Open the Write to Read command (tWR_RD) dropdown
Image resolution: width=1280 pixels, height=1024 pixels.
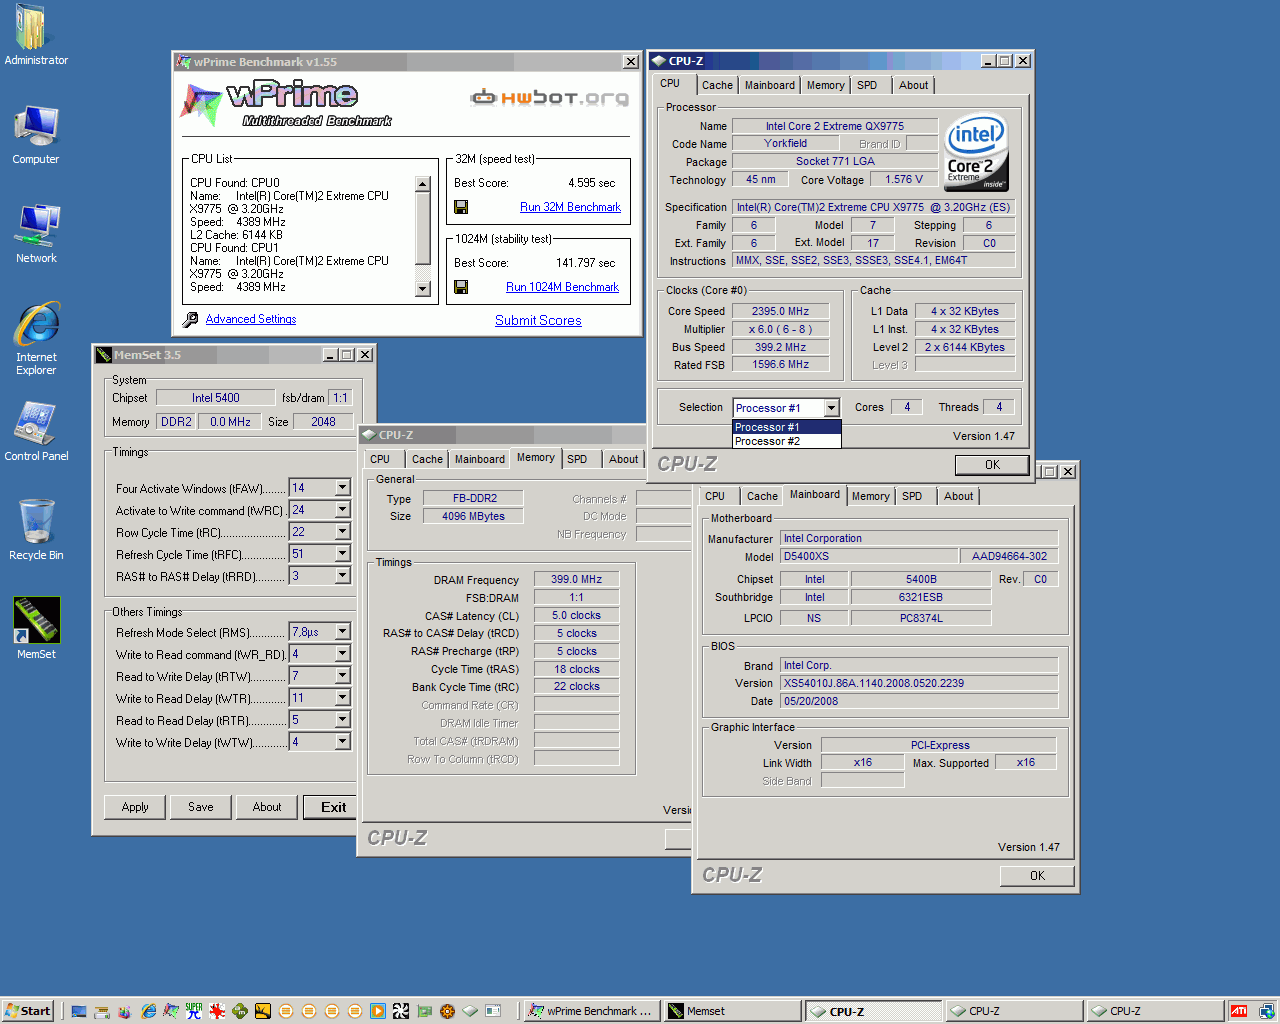(x=343, y=654)
